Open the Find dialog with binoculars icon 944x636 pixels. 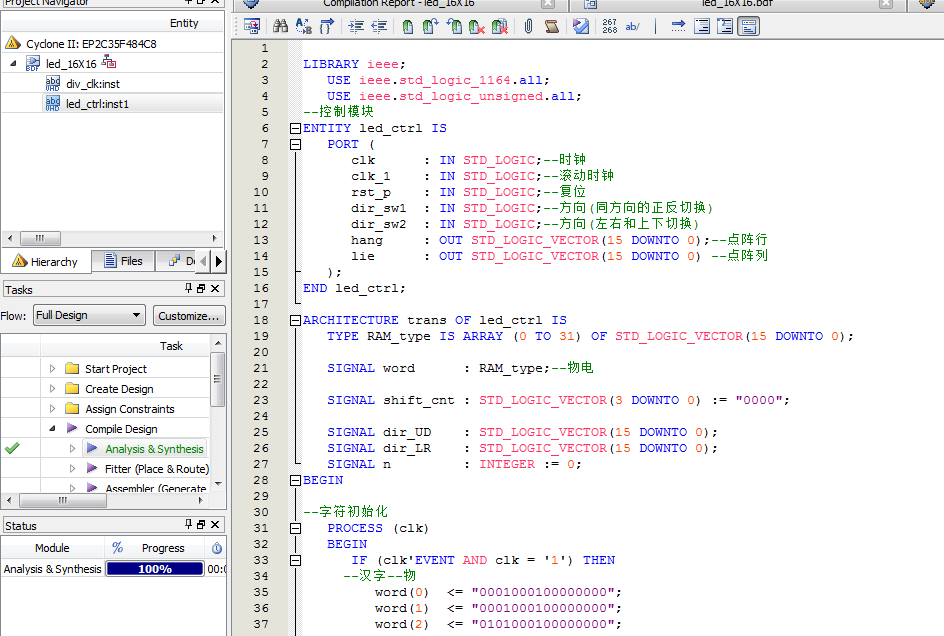pyautogui.click(x=281, y=27)
